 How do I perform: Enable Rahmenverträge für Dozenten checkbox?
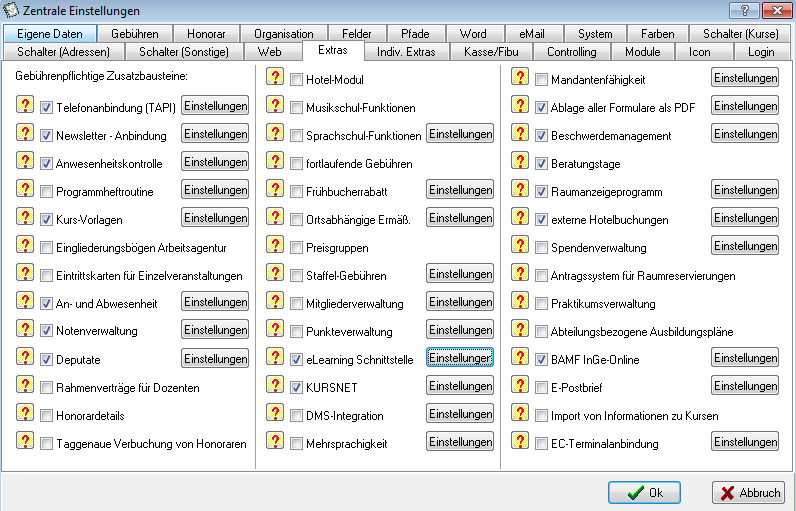[46, 388]
